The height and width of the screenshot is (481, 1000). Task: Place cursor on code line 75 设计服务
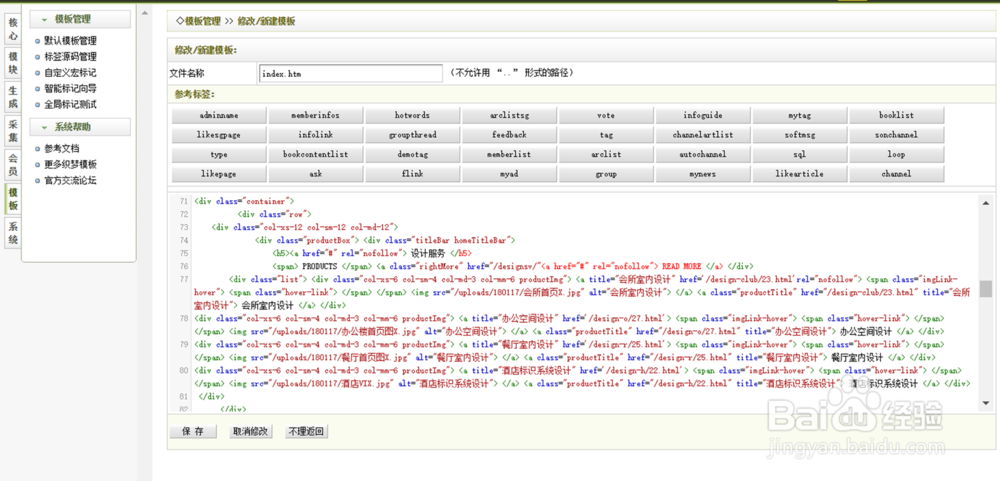pos(429,253)
